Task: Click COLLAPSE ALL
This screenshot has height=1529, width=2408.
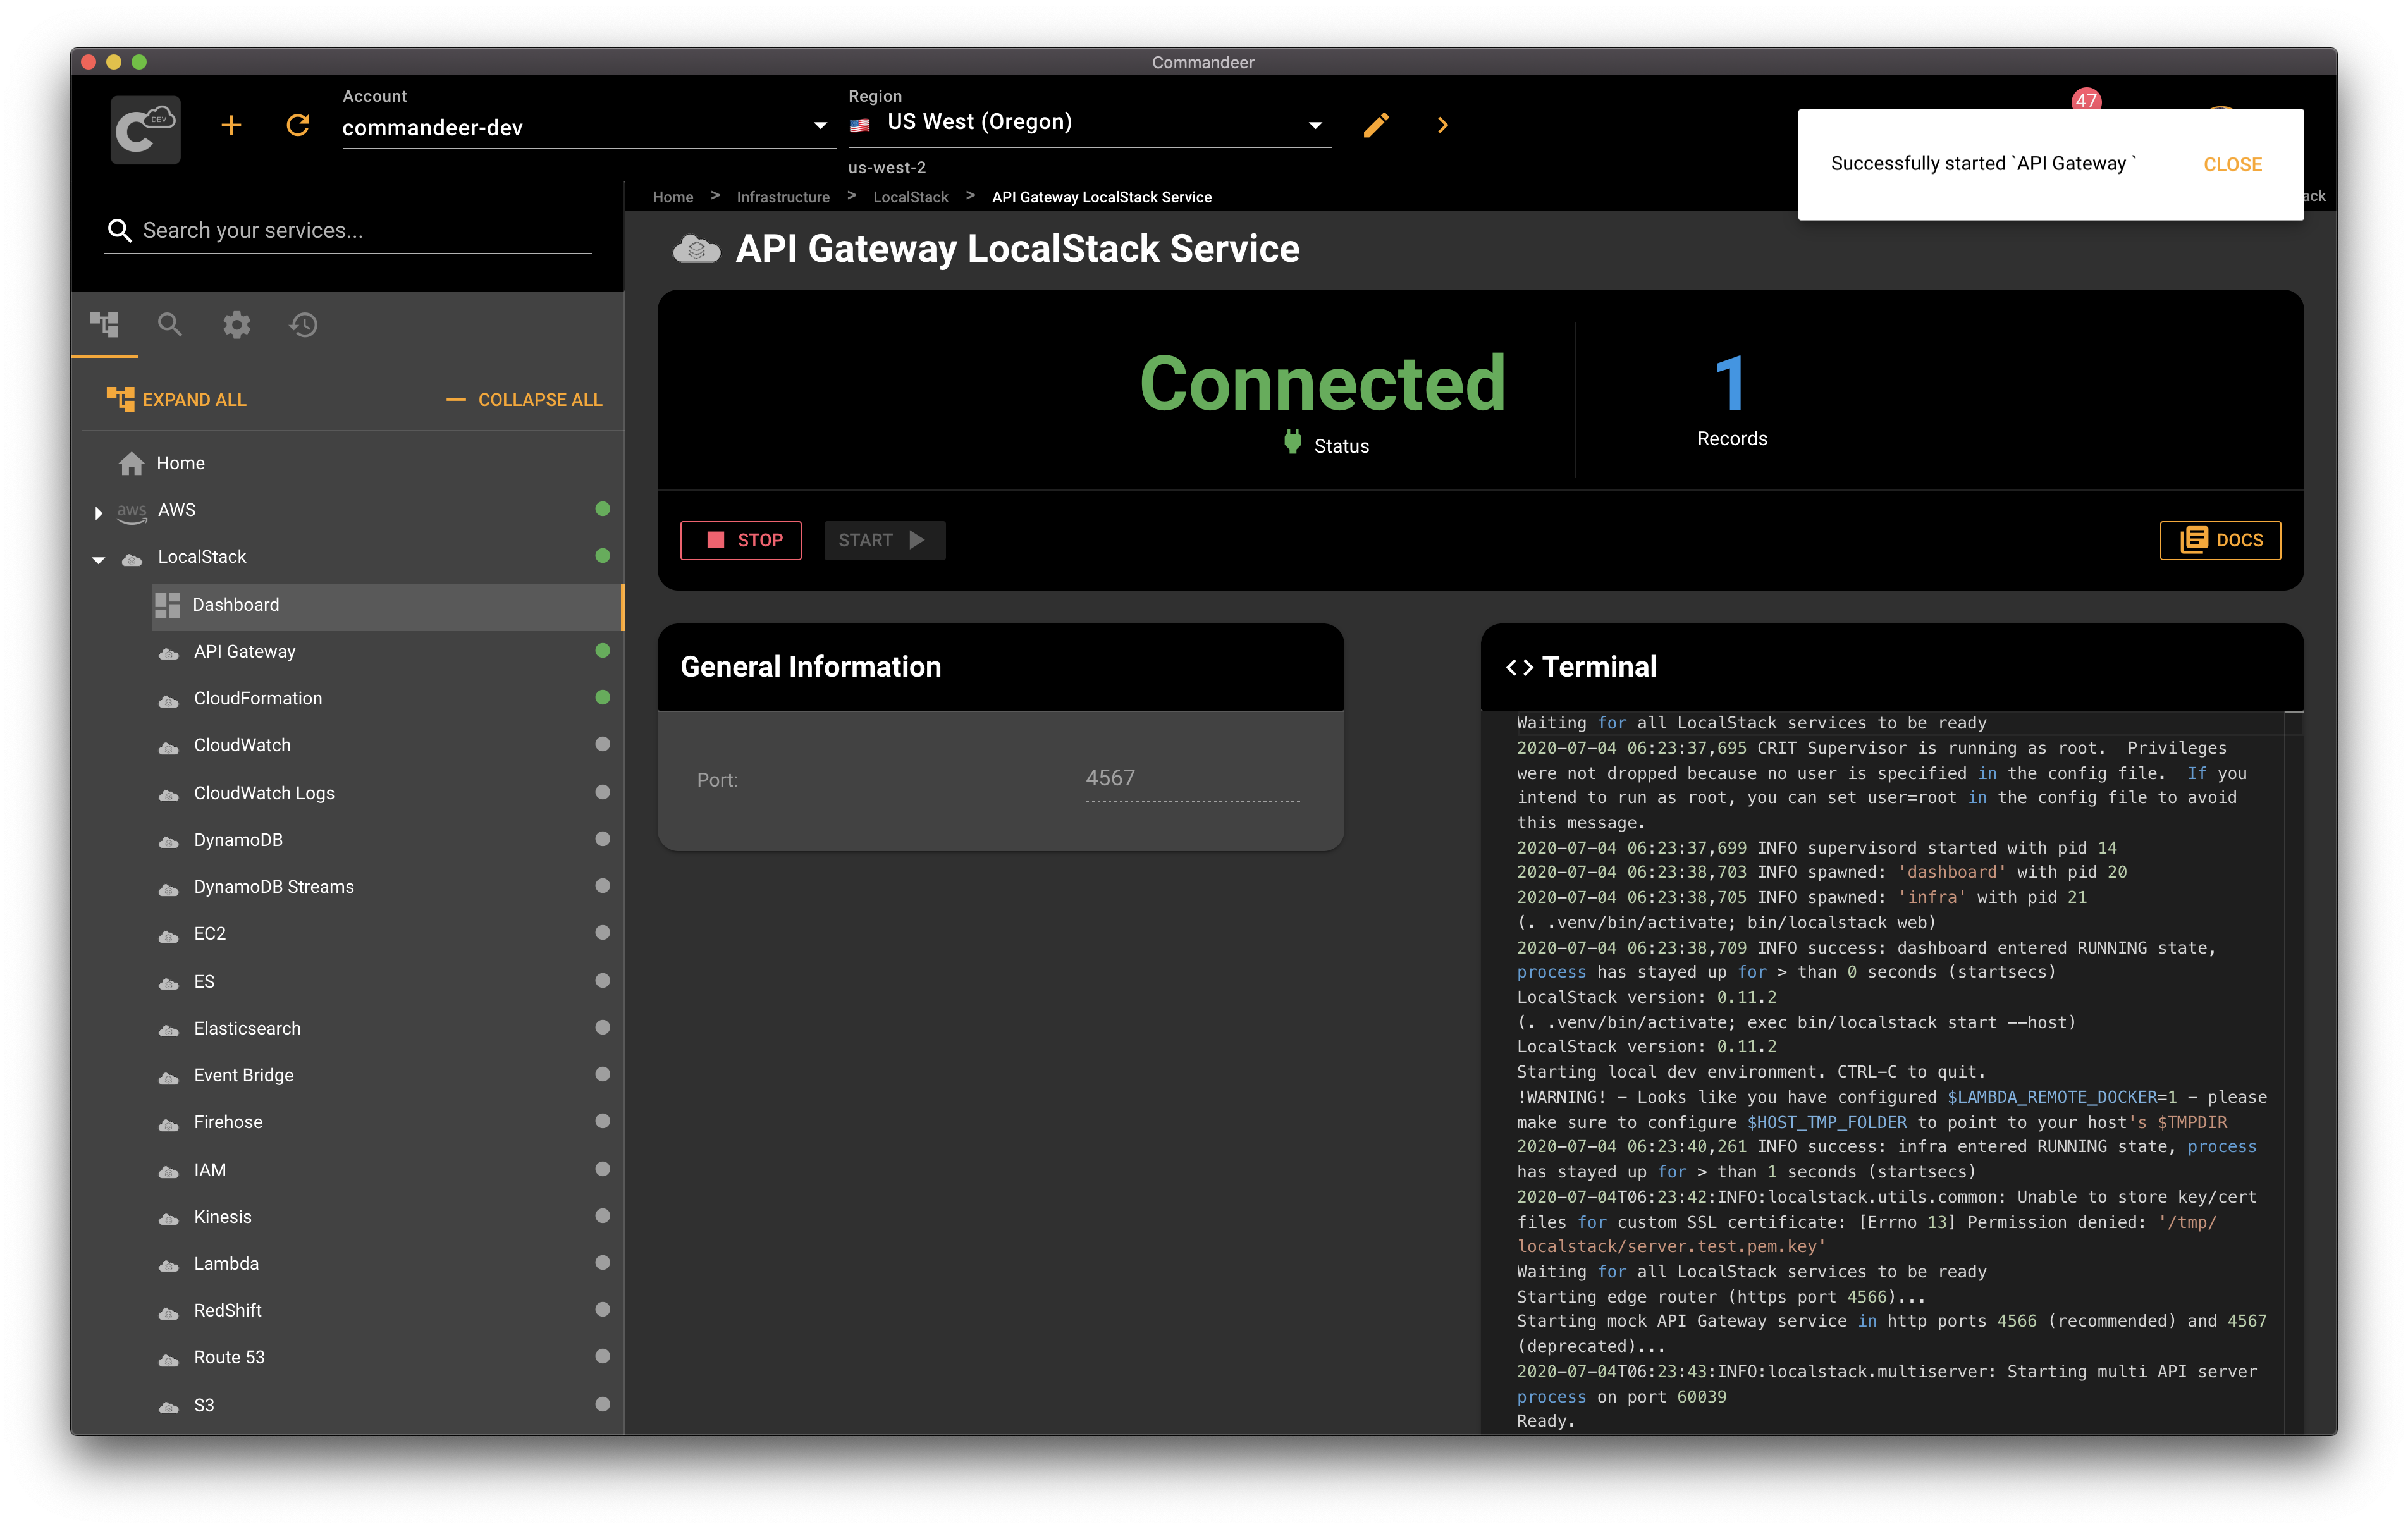Action: pyautogui.click(x=524, y=400)
